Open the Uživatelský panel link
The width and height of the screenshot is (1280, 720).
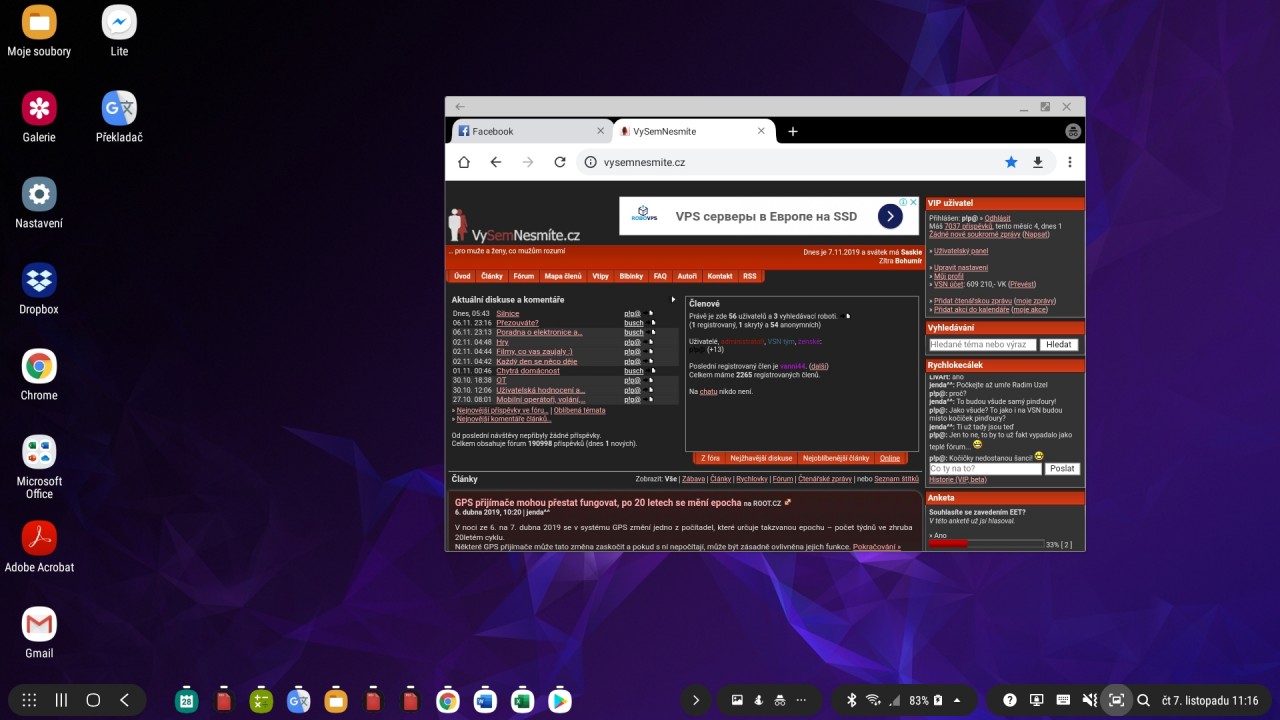click(961, 251)
